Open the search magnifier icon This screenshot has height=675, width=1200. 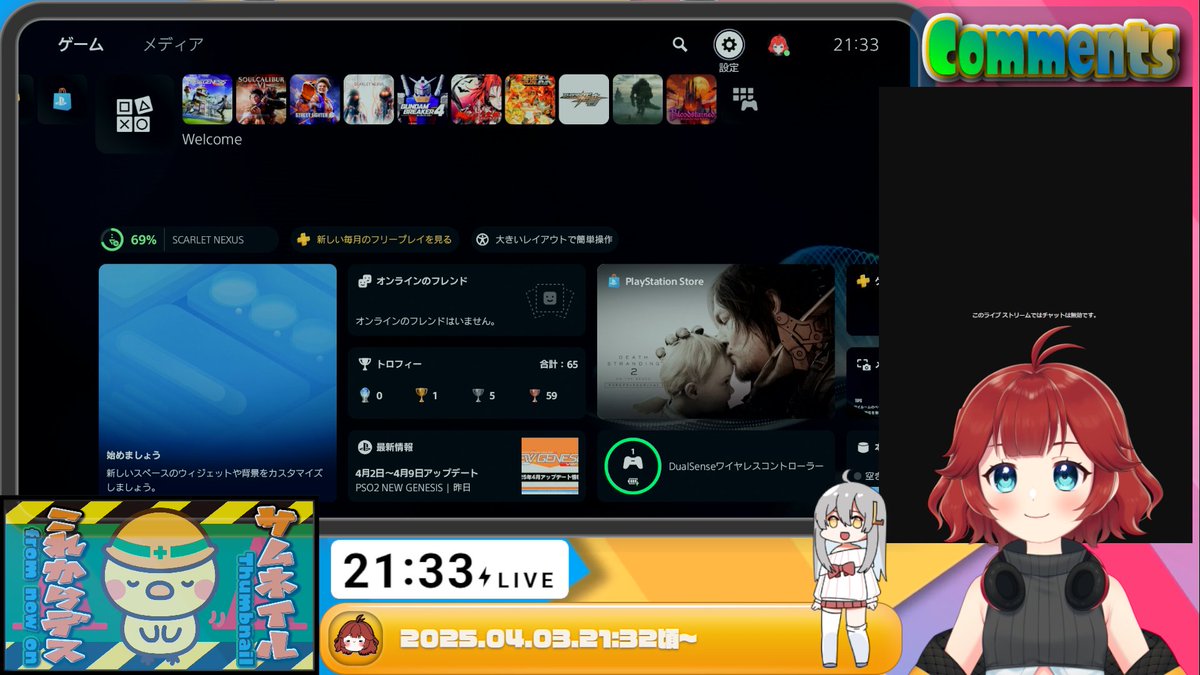click(680, 44)
